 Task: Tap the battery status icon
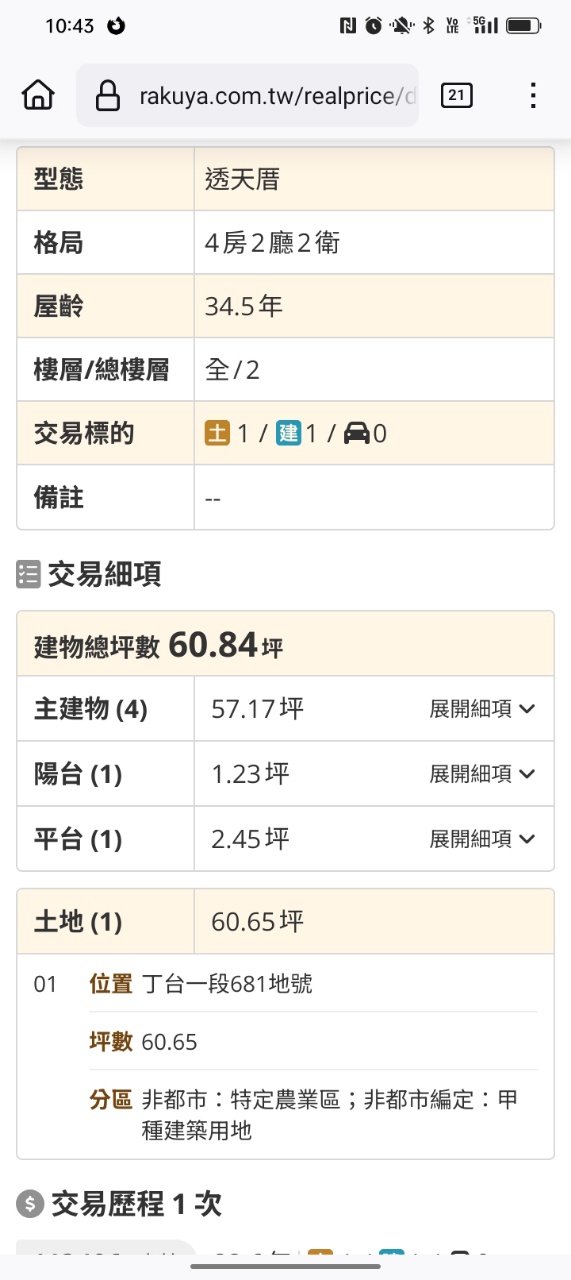(x=524, y=26)
